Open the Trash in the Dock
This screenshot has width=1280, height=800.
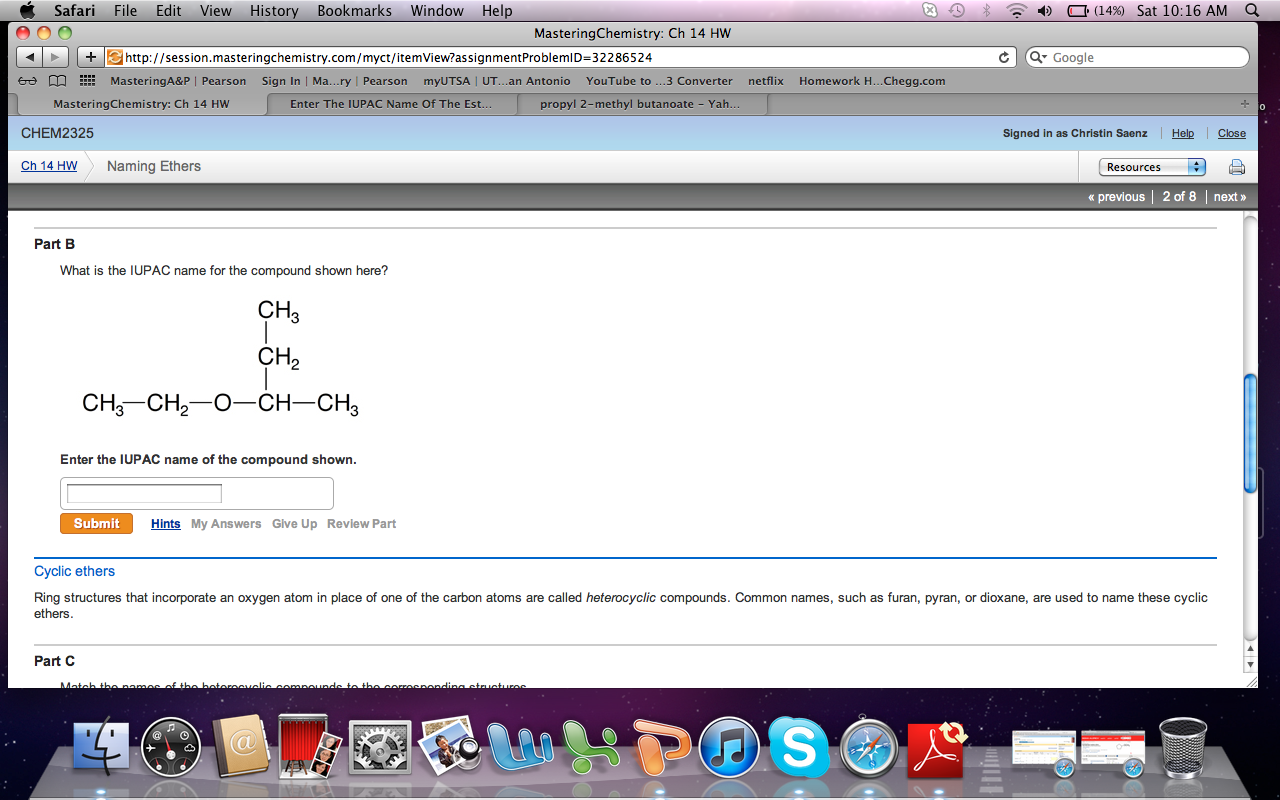[x=1184, y=747]
